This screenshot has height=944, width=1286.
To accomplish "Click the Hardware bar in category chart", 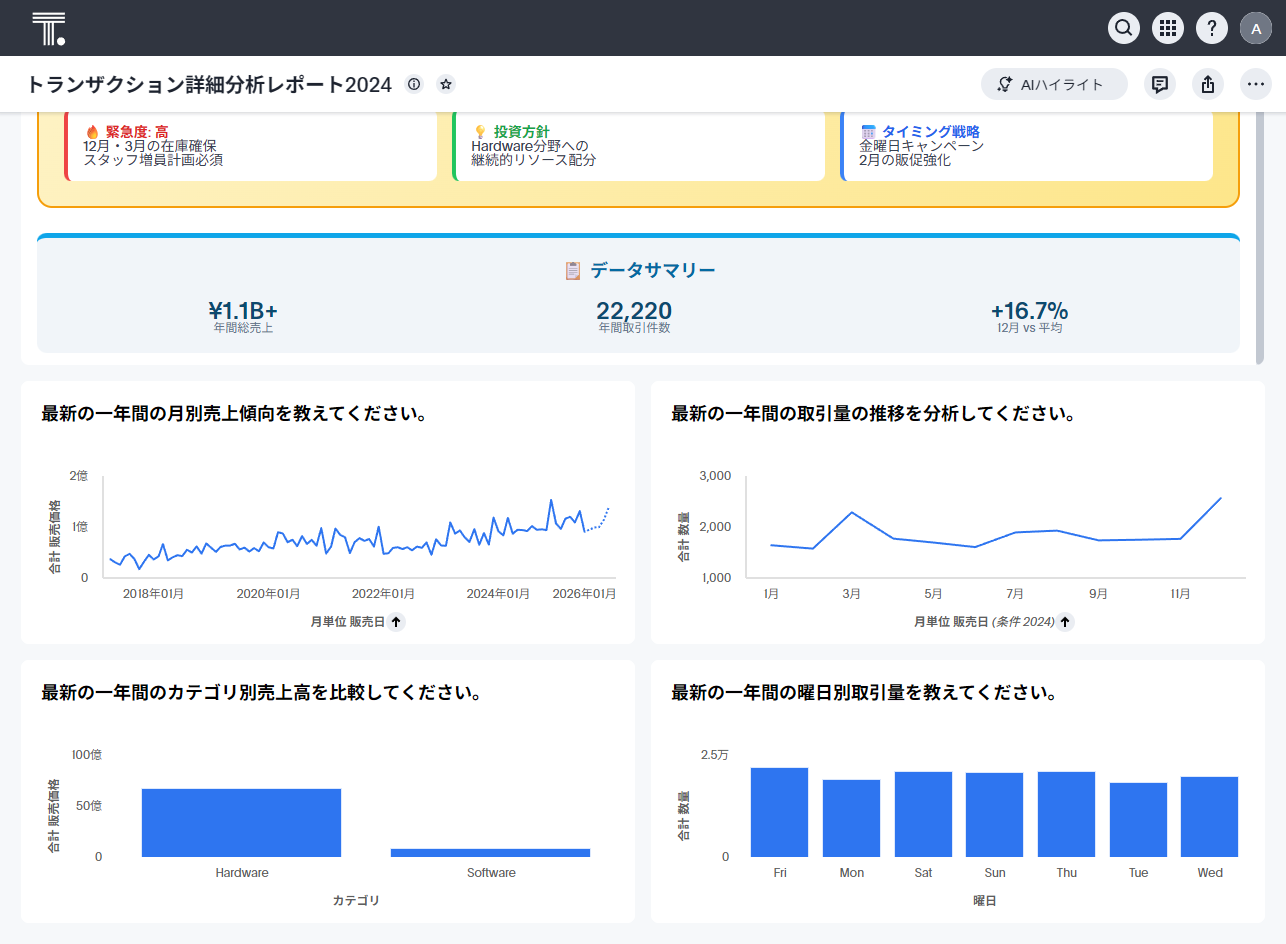I will pos(241,823).
